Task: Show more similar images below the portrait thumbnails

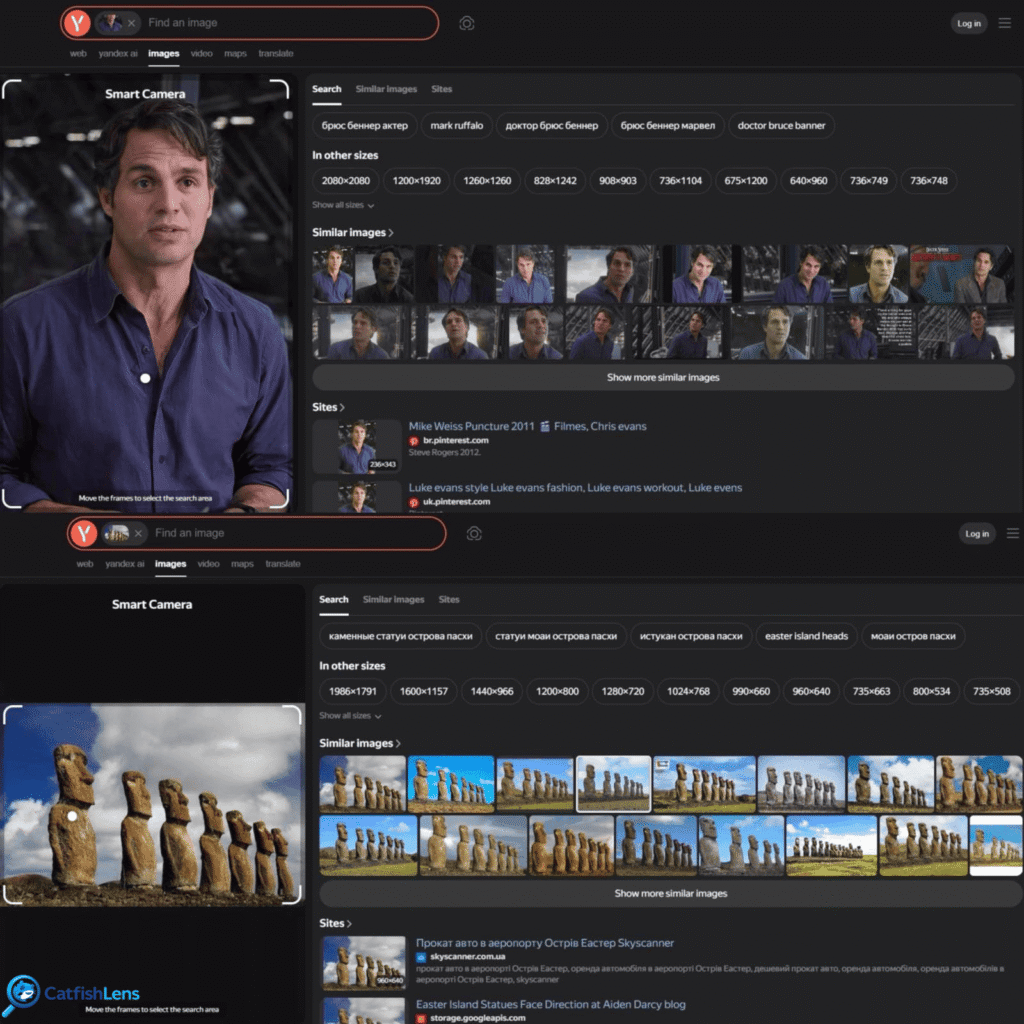Action: (x=663, y=377)
